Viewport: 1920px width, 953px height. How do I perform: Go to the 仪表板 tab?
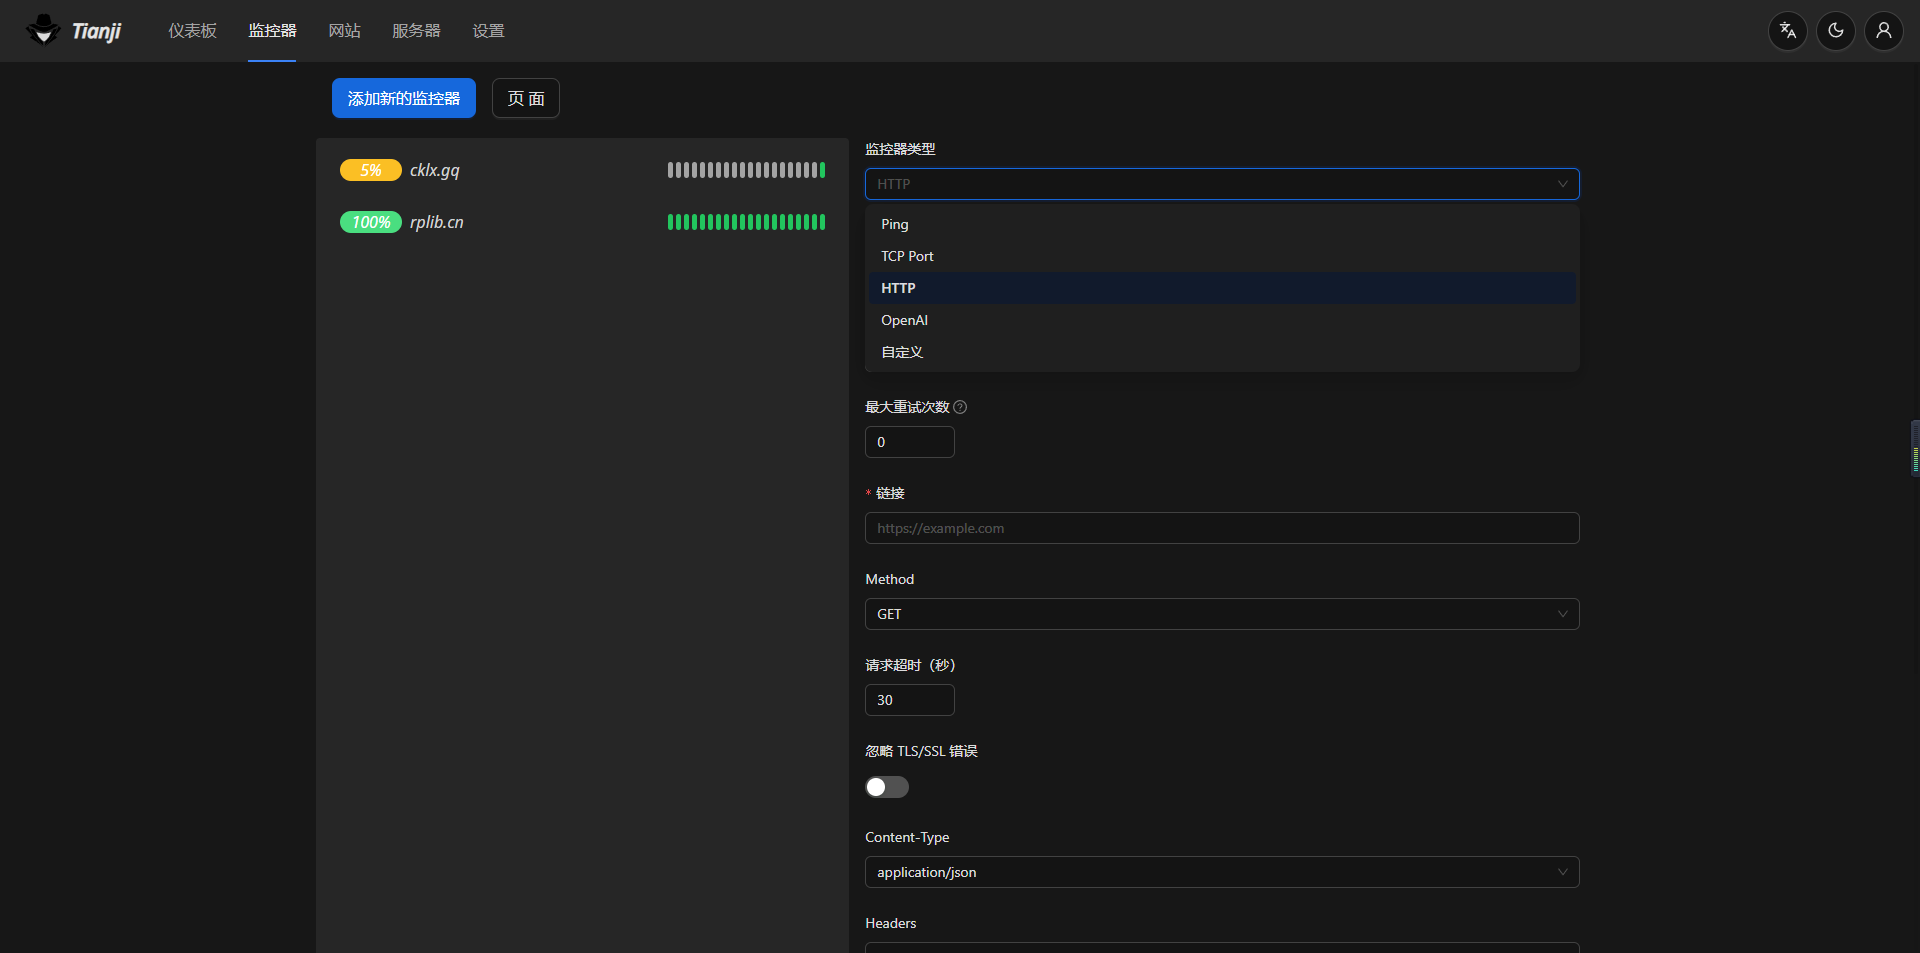click(192, 31)
